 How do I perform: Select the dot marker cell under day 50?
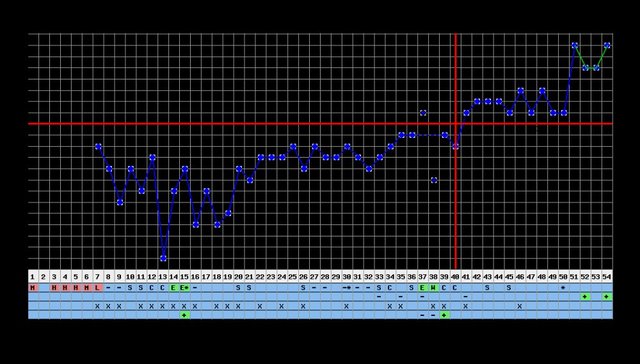tap(563, 288)
